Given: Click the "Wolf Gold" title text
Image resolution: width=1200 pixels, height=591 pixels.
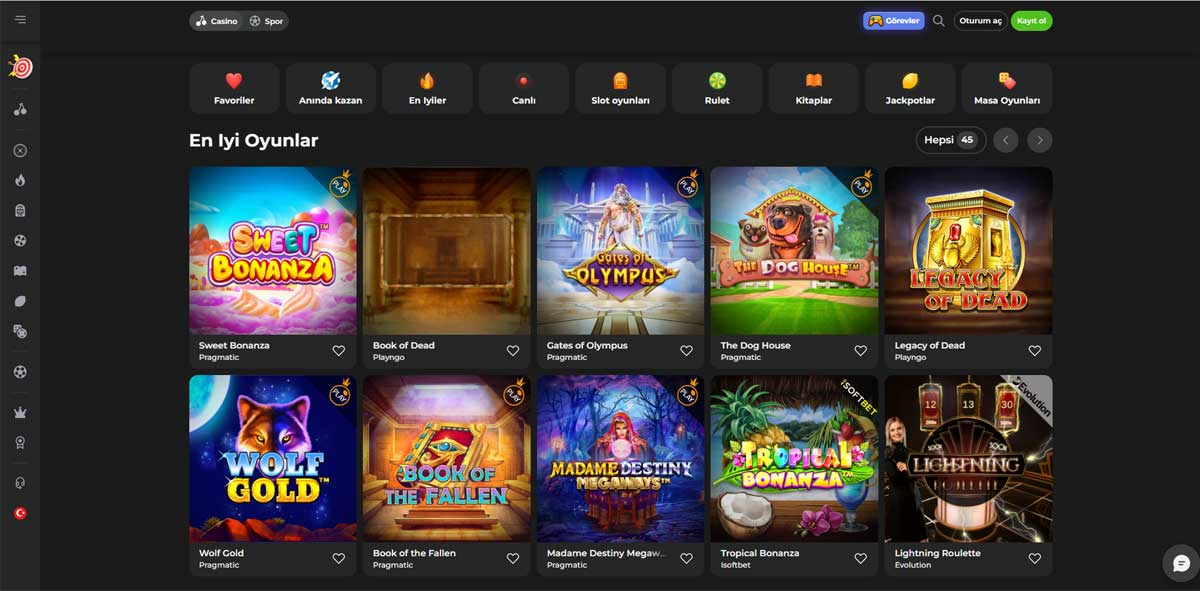Looking at the screenshot, I should 221,553.
